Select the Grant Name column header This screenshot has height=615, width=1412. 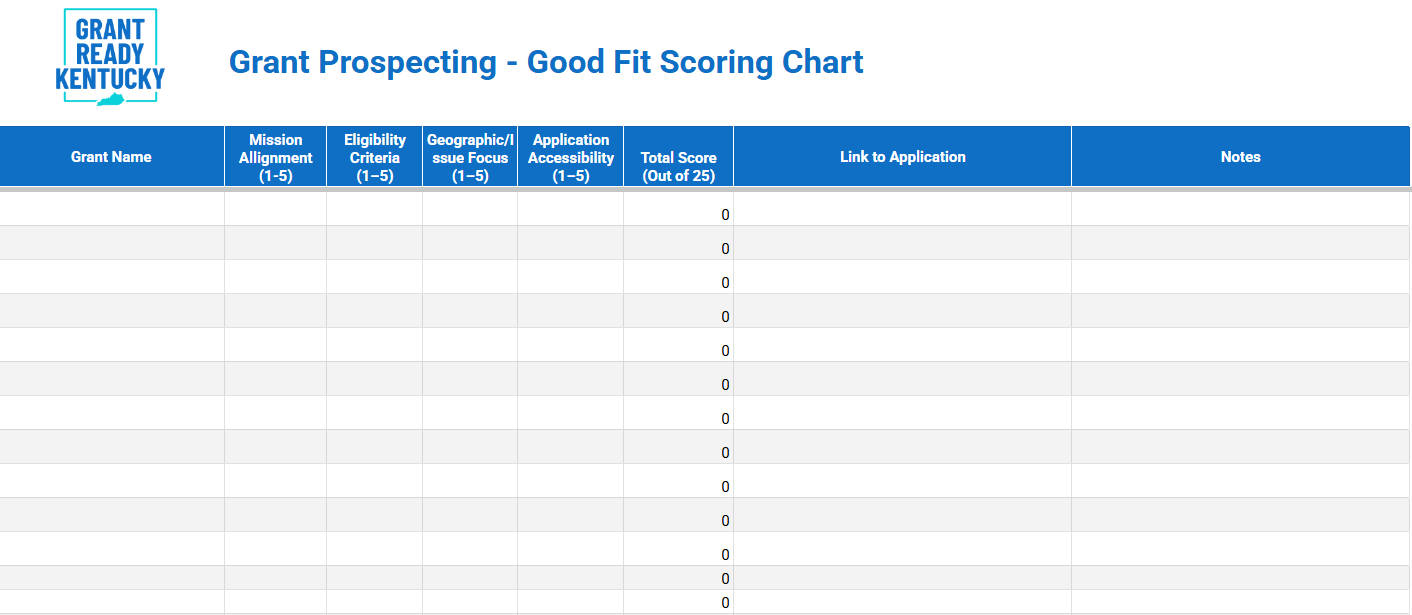111,157
